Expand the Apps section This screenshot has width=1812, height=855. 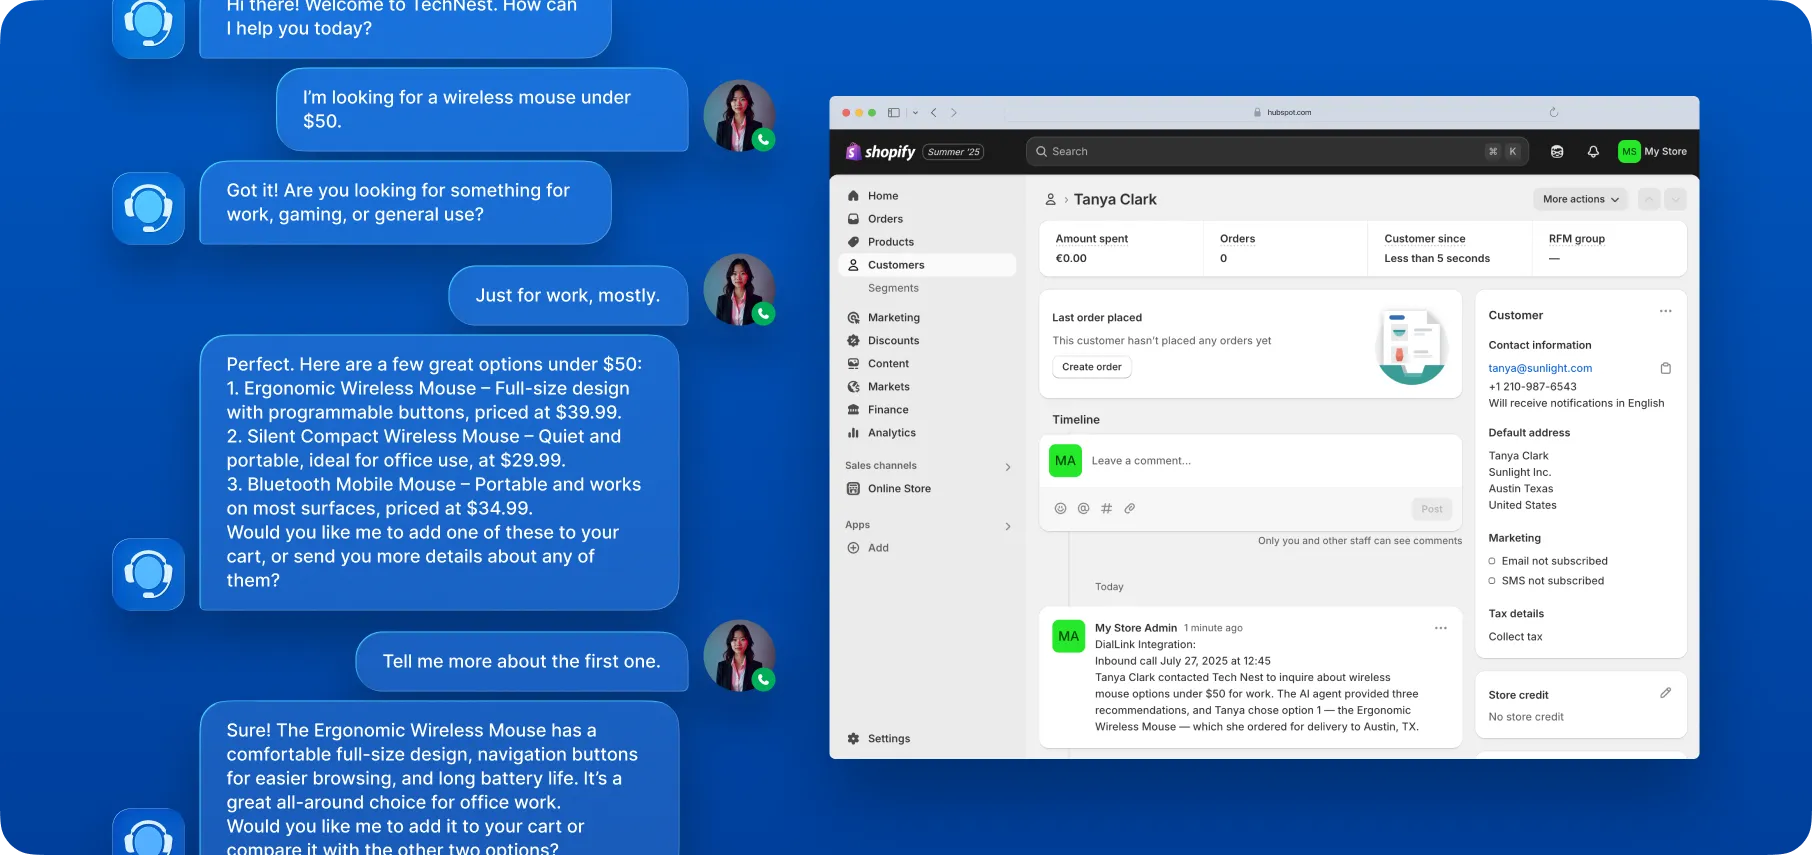pyautogui.click(x=1007, y=526)
